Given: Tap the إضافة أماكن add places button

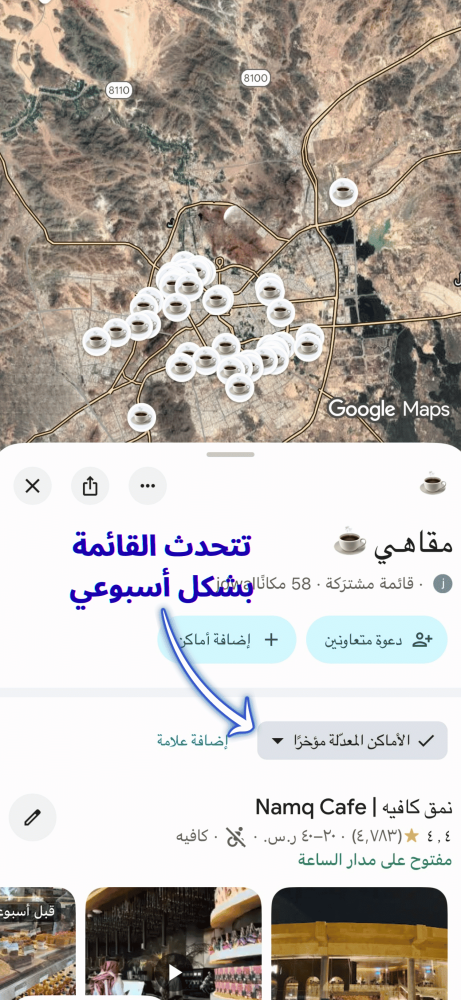Looking at the screenshot, I should coord(227,640).
